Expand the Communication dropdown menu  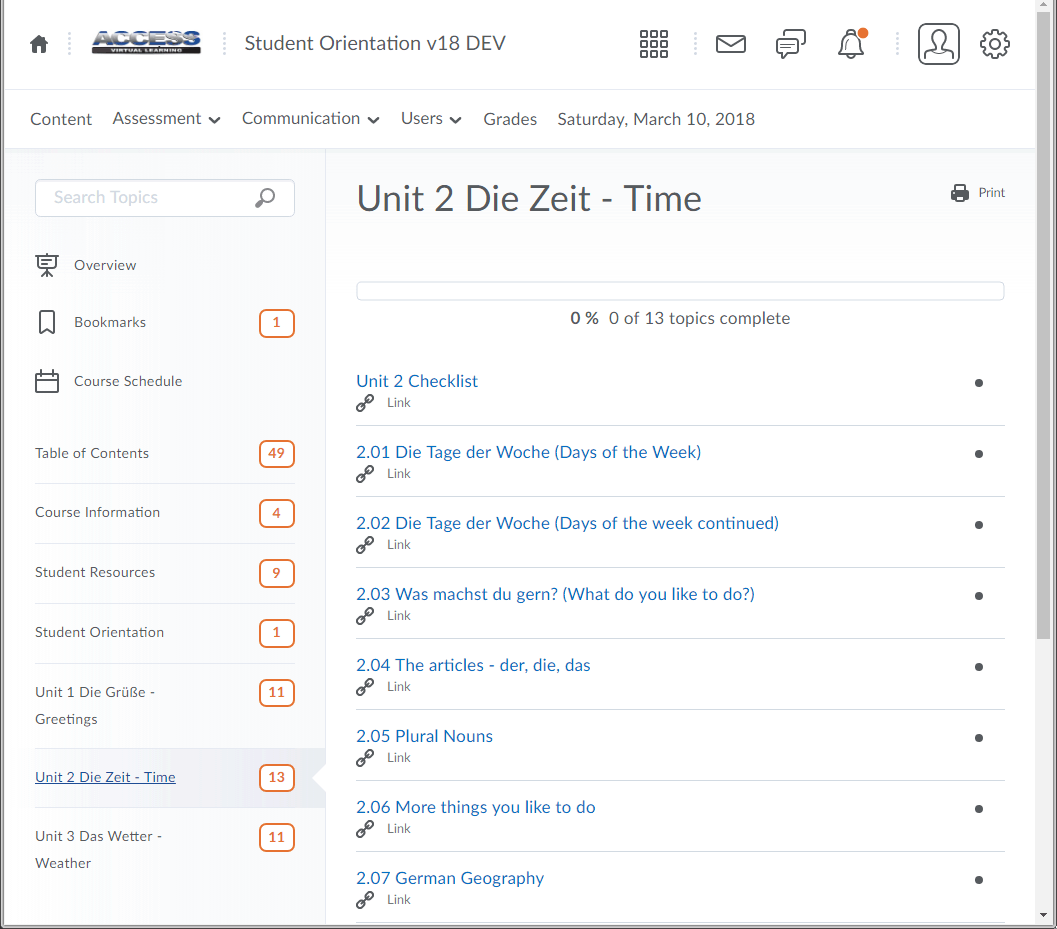coord(310,119)
